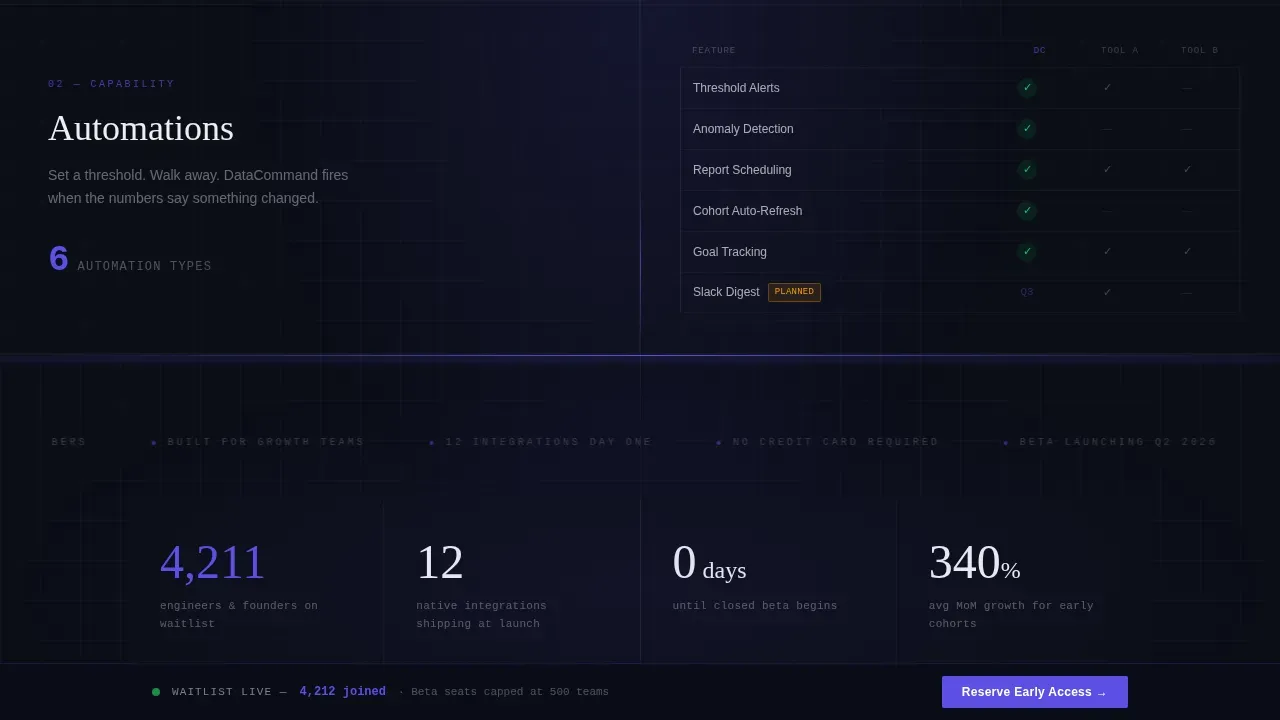The width and height of the screenshot is (1280, 720).
Task: Click the AUTOMATION TYPES label
Action: click(x=145, y=266)
